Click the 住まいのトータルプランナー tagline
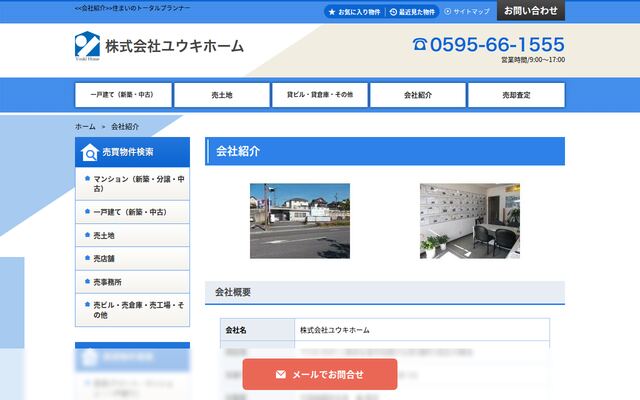Image resolution: width=640 pixels, height=400 pixels. [x=151, y=8]
